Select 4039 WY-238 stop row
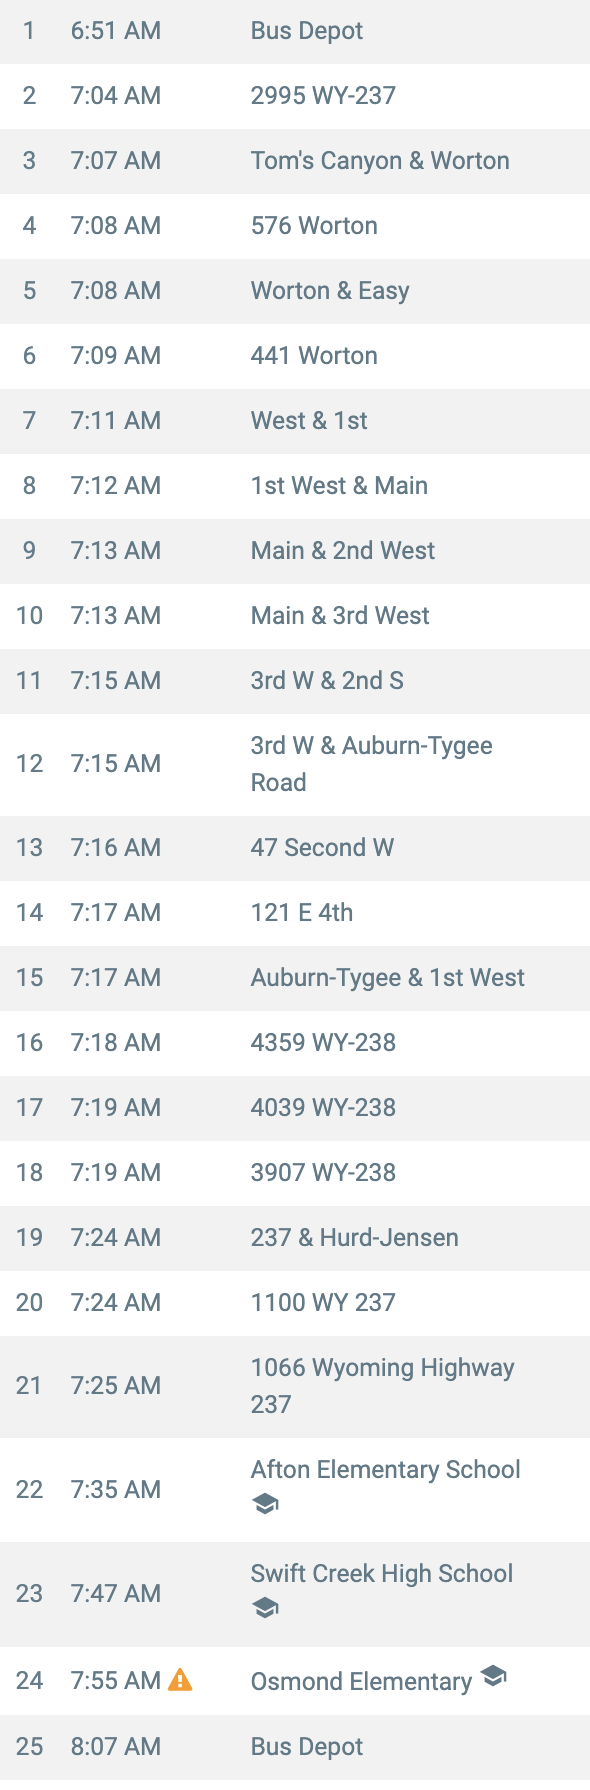 tap(295, 1108)
